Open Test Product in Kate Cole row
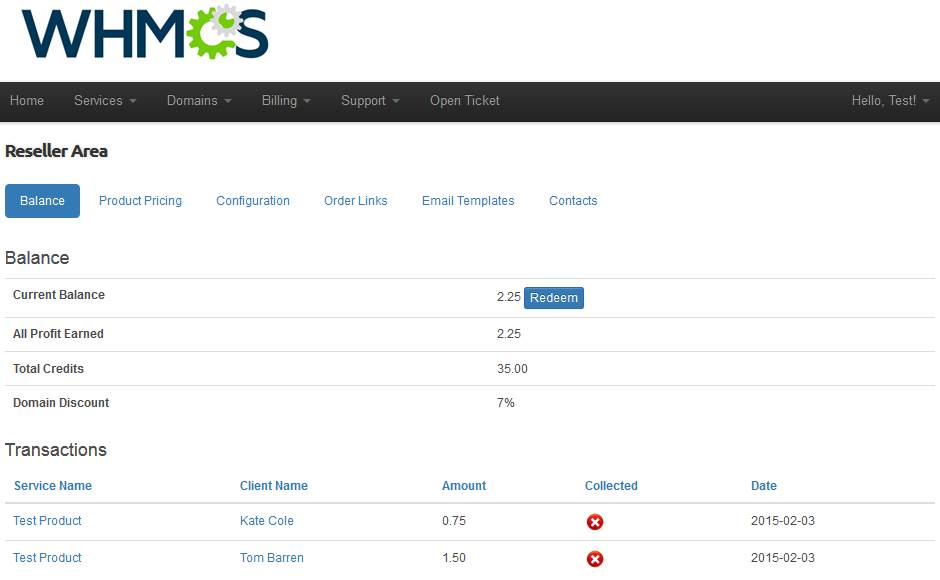 (x=47, y=521)
